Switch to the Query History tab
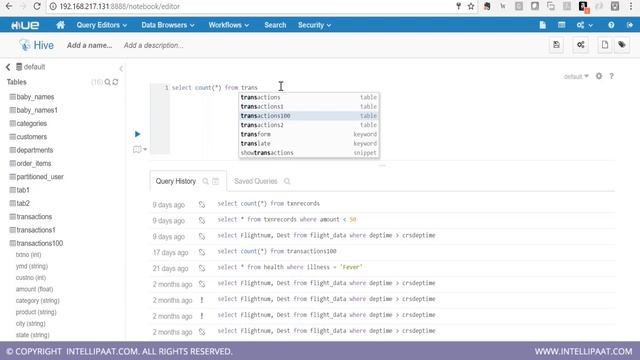The image size is (640, 360). (x=176, y=181)
